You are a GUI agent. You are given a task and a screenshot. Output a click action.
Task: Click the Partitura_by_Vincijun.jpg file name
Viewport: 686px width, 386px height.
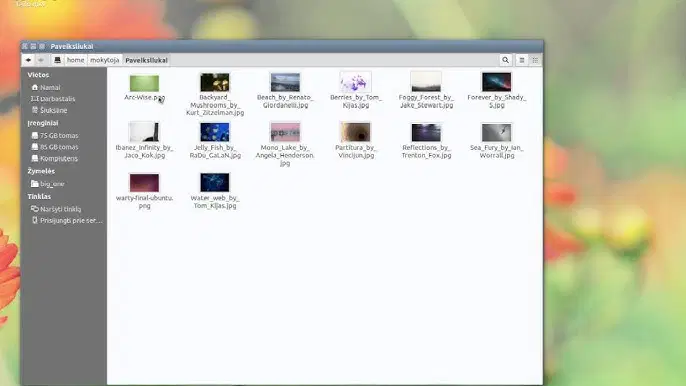pos(356,151)
